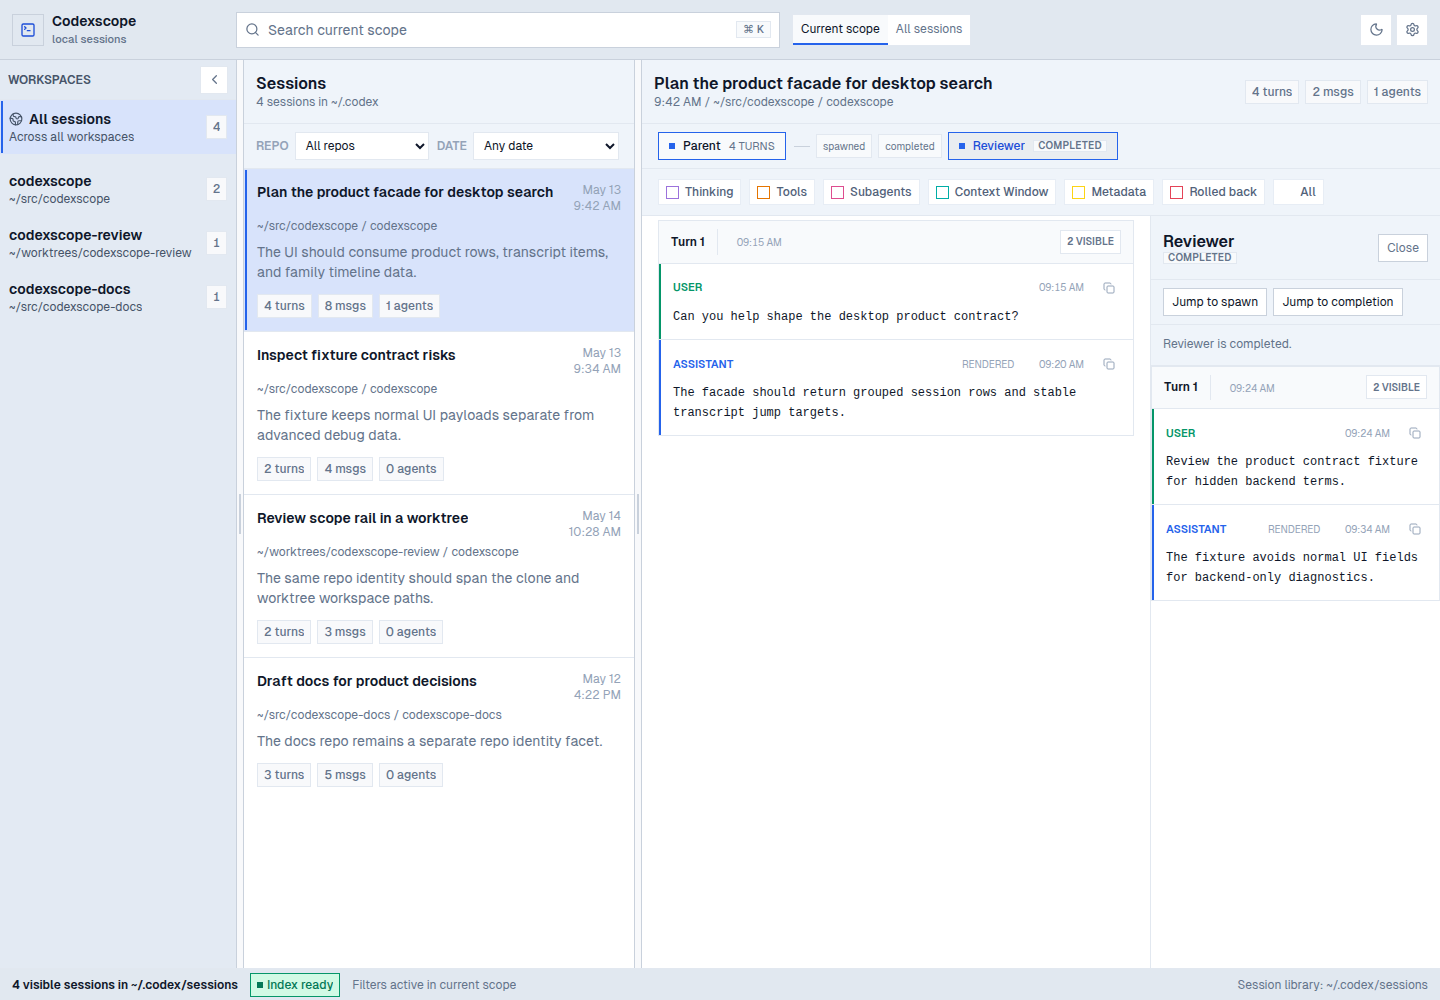The width and height of the screenshot is (1440, 1000).
Task: Copy the 09:15 AM user message
Action: coord(1109,288)
